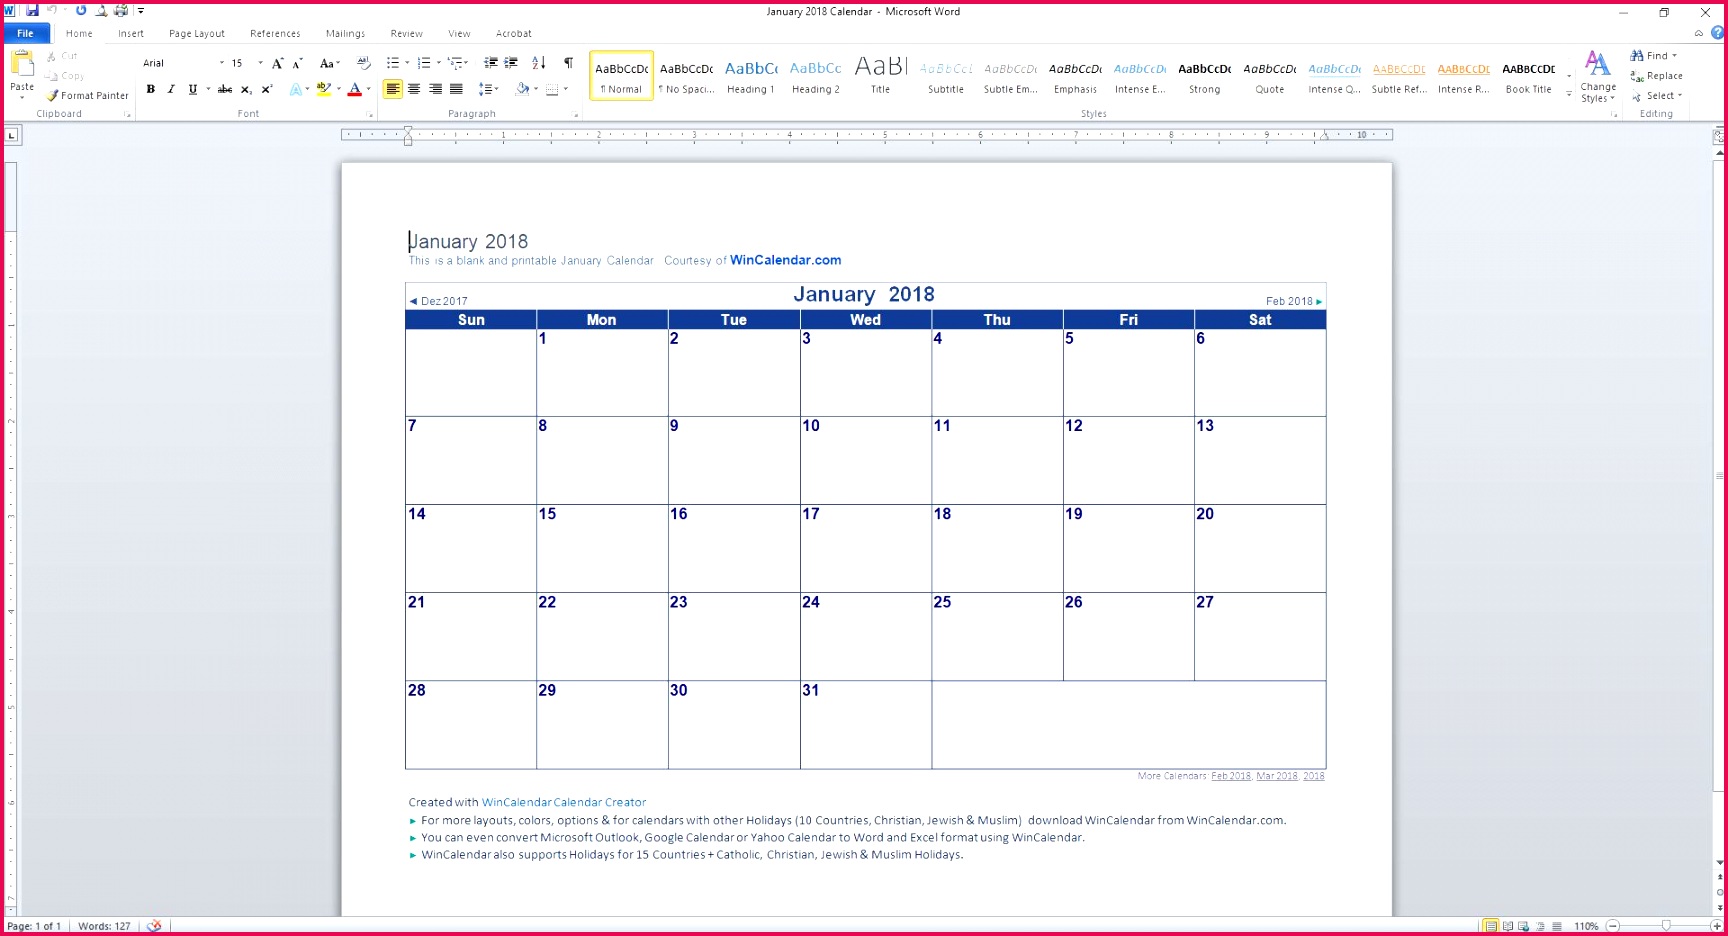Toggle Strikethrough formatting

(x=225, y=89)
